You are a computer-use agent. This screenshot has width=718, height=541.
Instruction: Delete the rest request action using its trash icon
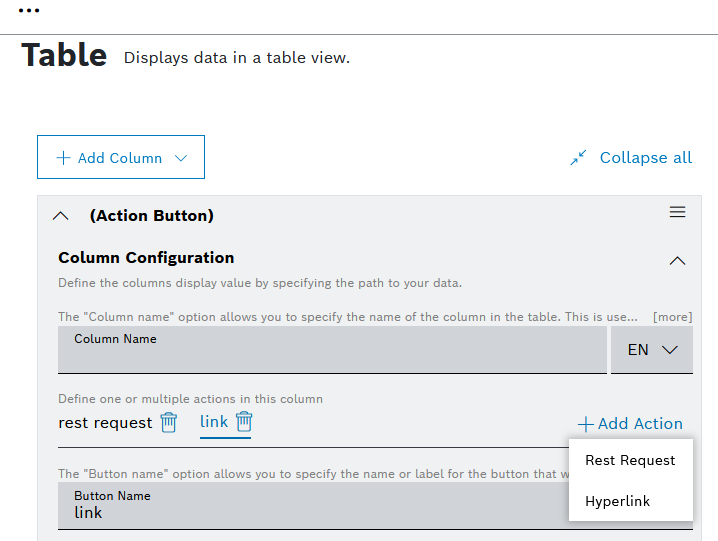pos(169,422)
